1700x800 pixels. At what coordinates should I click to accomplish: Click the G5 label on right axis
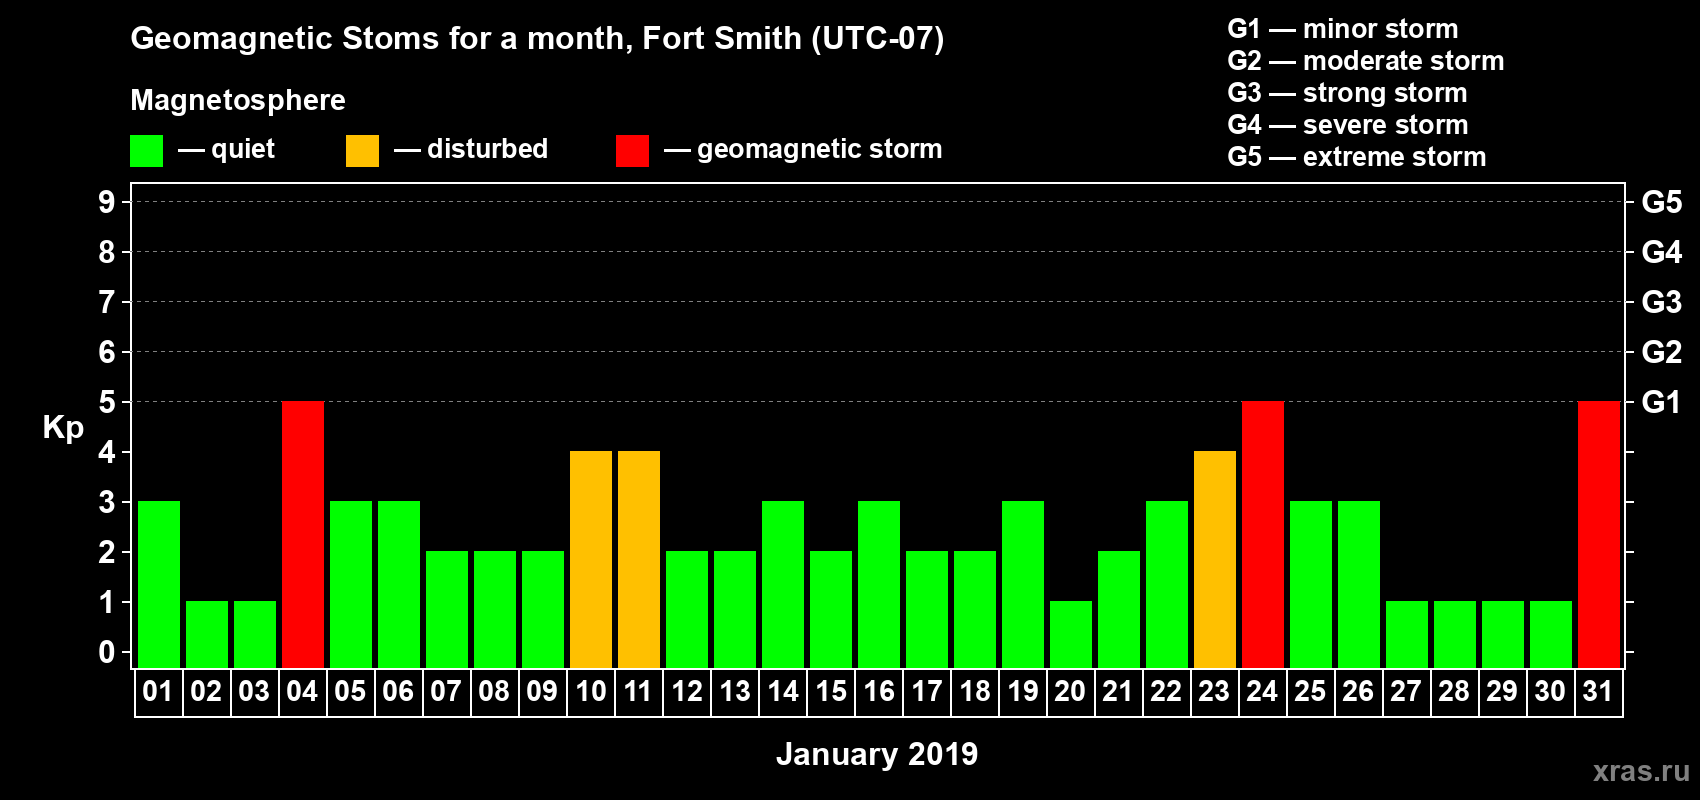point(1661,202)
